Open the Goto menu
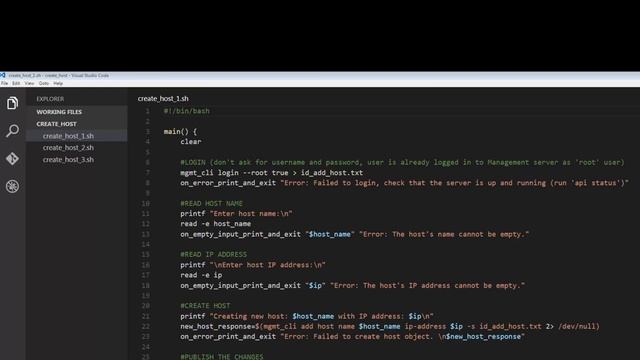The height and width of the screenshot is (360, 640). point(44,83)
